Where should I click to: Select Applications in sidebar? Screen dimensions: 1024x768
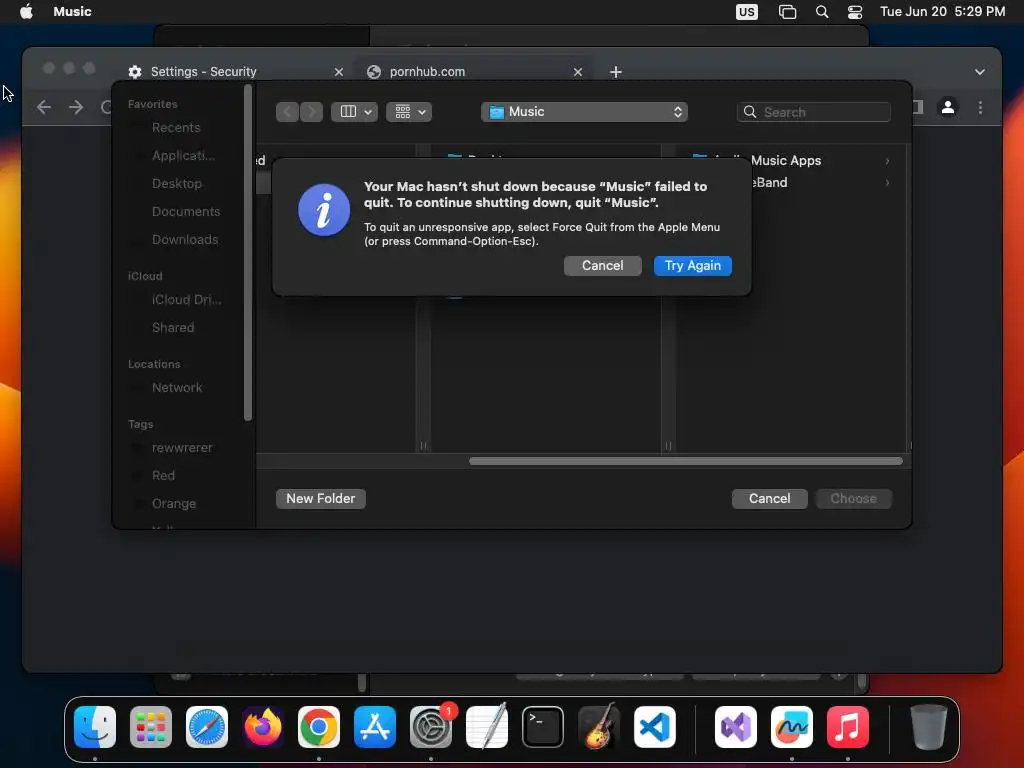pyautogui.click(x=183, y=155)
